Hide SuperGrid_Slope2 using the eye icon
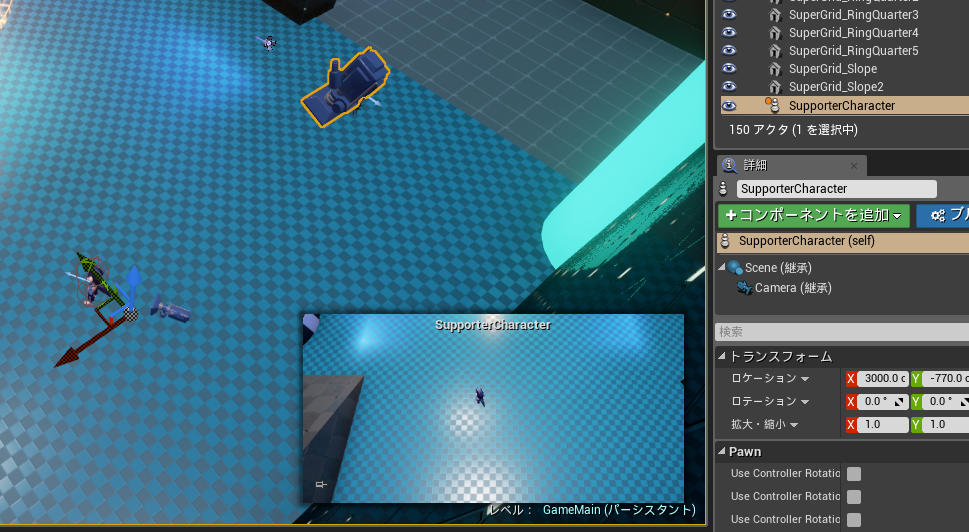 click(x=729, y=86)
